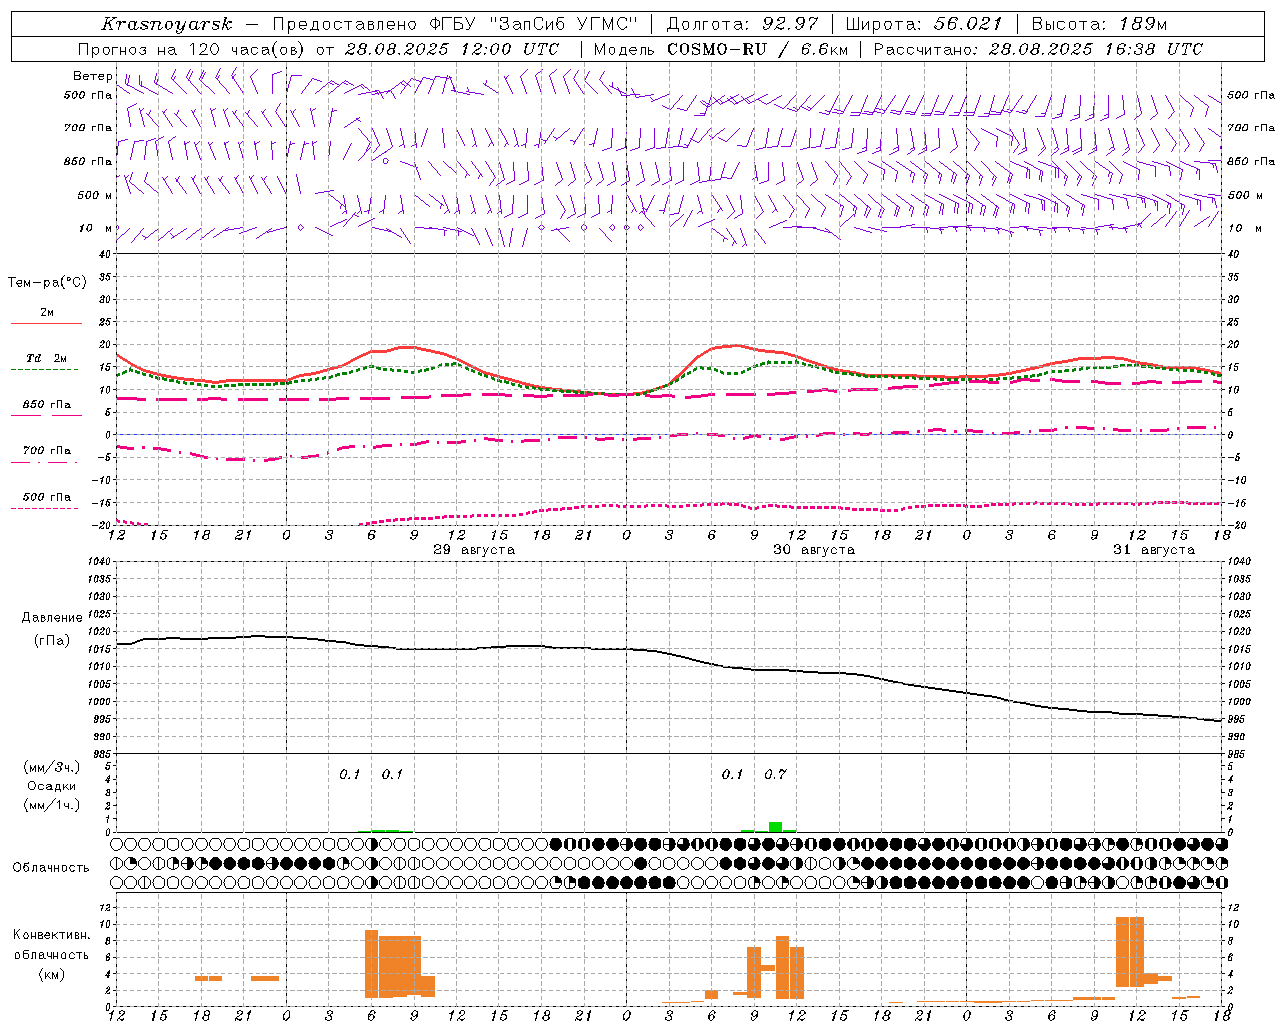Click the 'Конвективн.' convective cloud label
The height and width of the screenshot is (1024, 1280).
pyautogui.click(x=52, y=935)
